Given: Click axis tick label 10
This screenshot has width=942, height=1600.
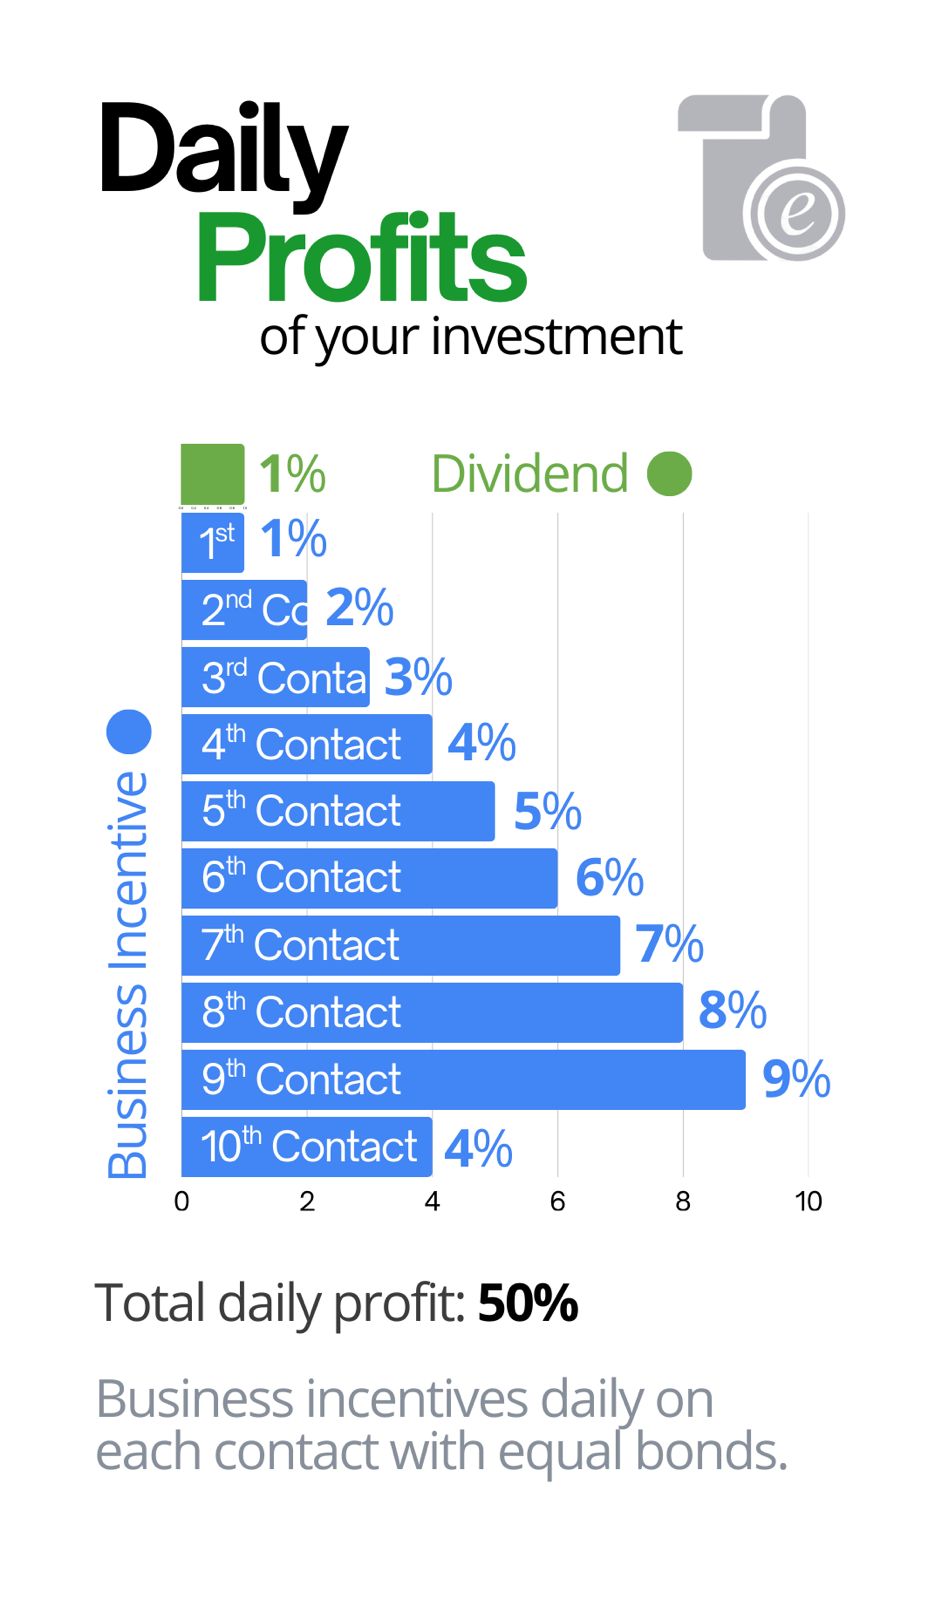Looking at the screenshot, I should coord(808,1201).
